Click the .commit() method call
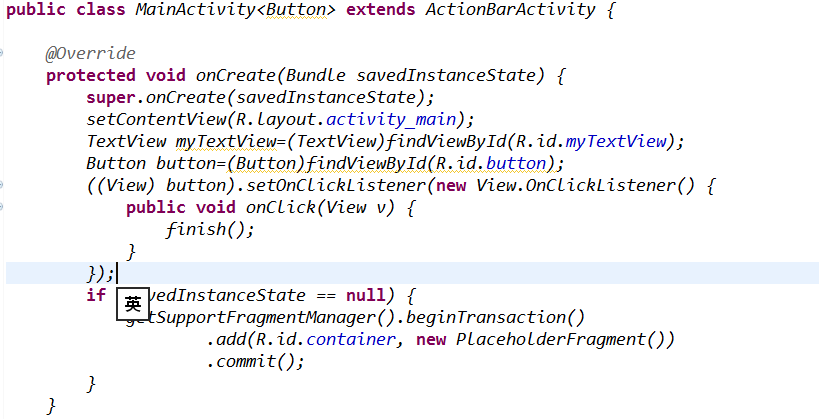Screen dimensions: 819x419 tap(254, 361)
